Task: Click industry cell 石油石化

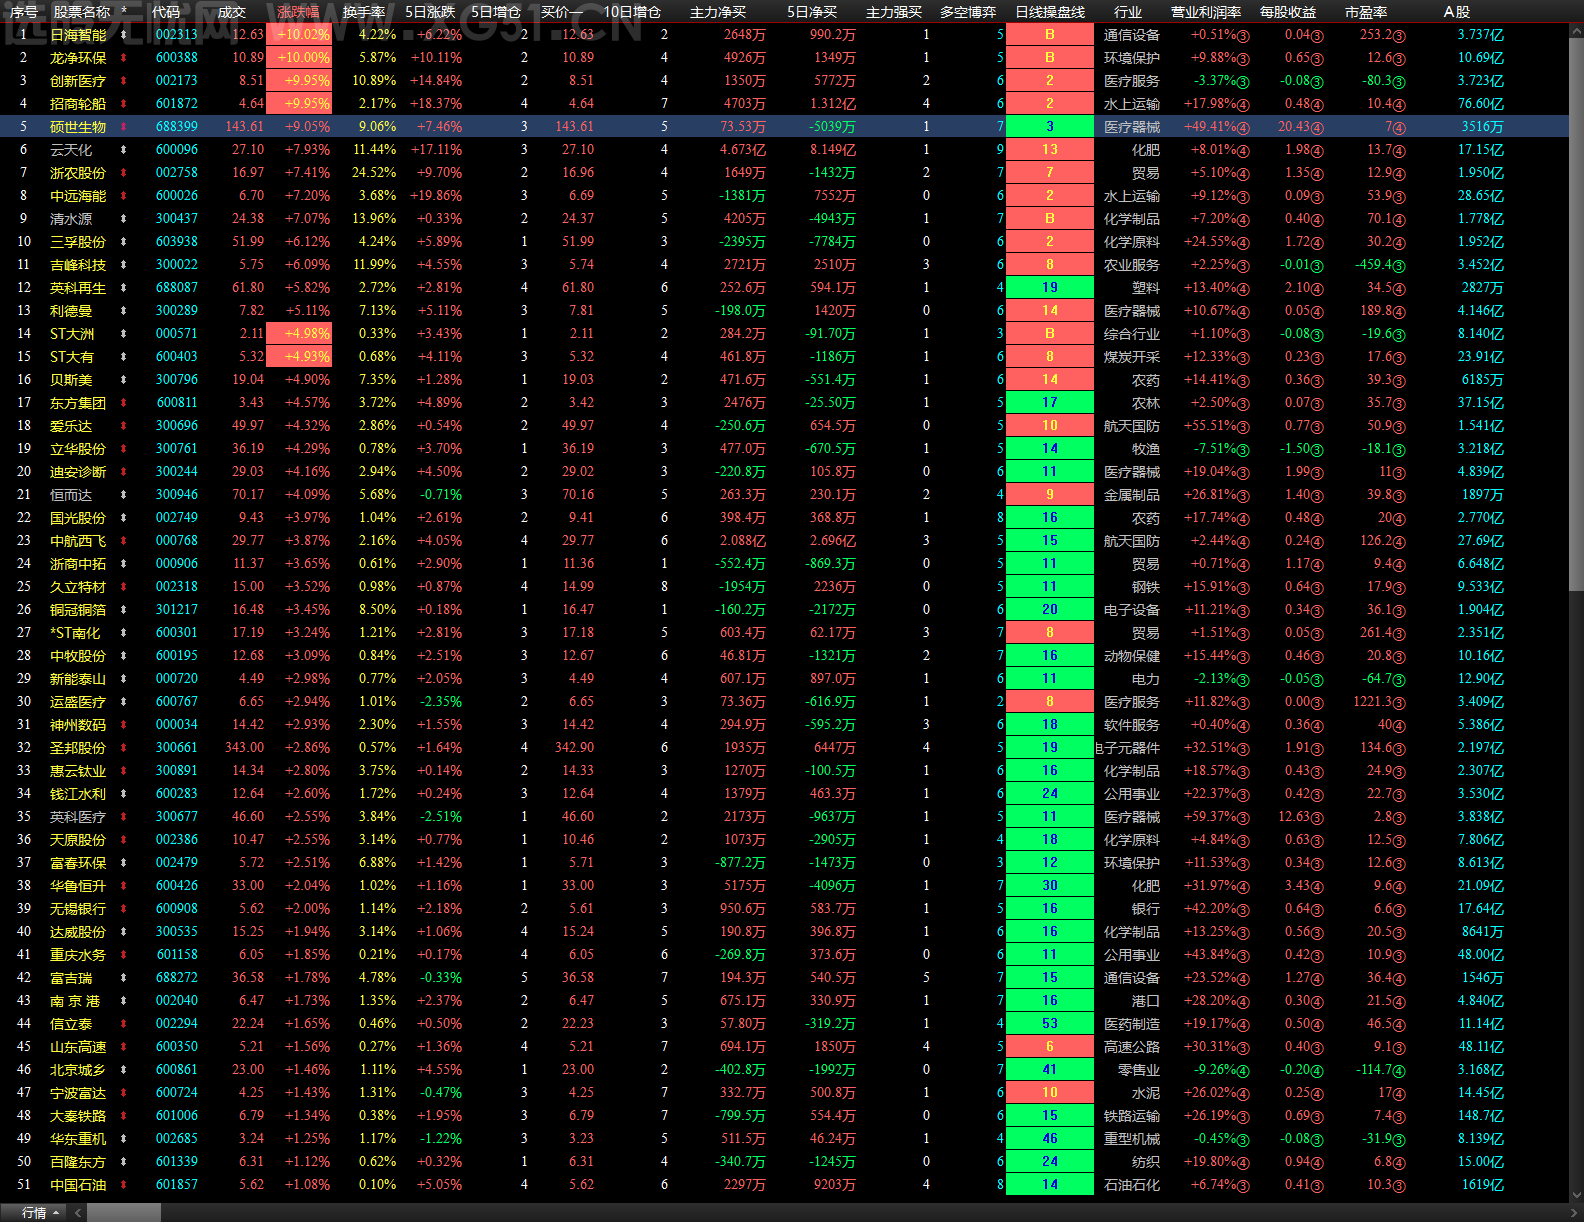Action: coord(1132,1185)
